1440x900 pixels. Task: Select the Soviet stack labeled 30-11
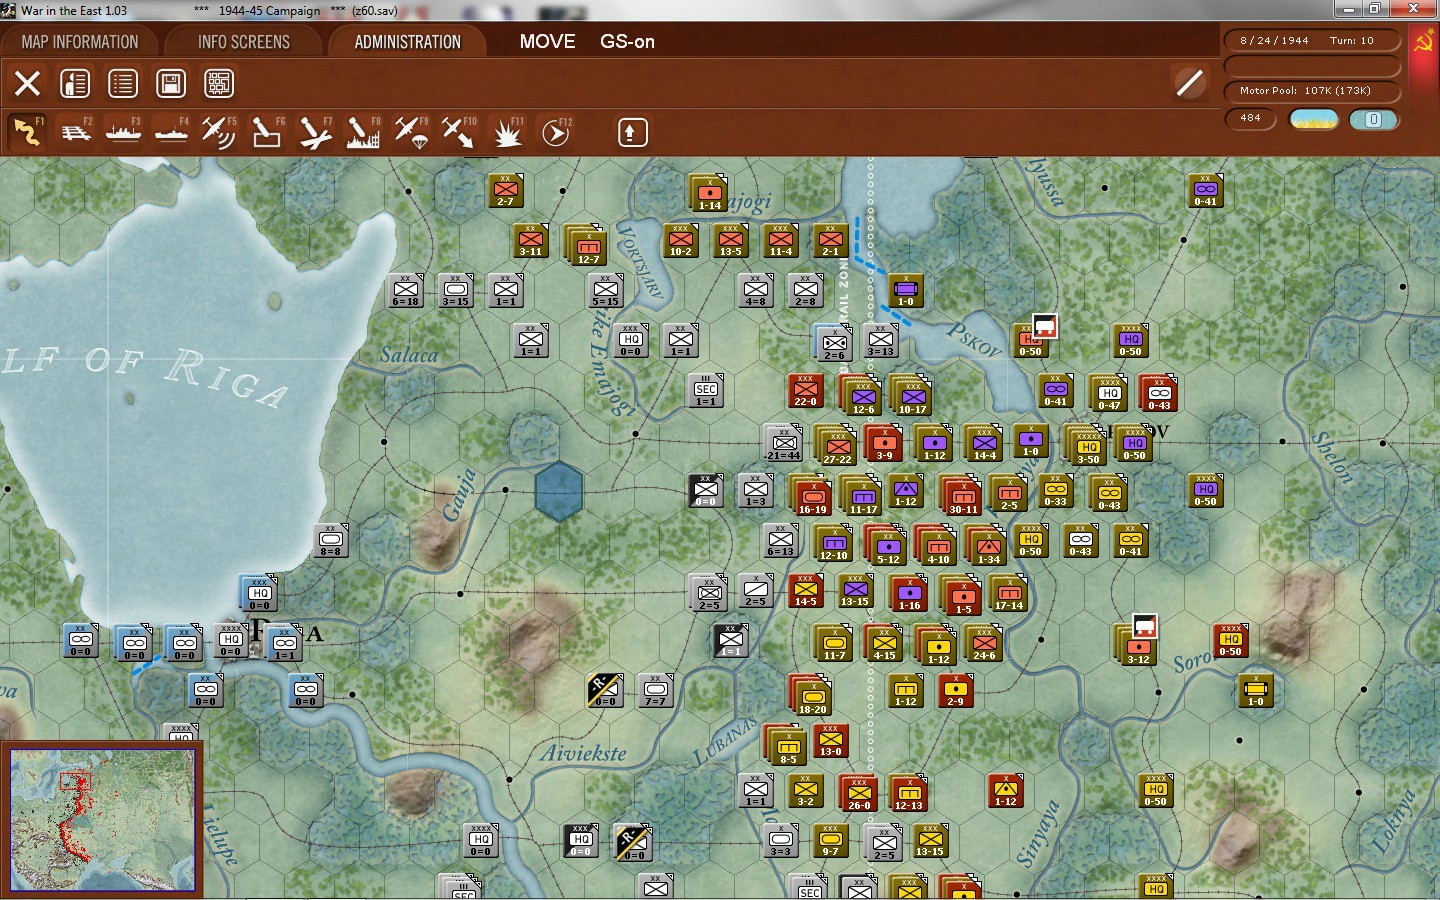[x=962, y=495]
